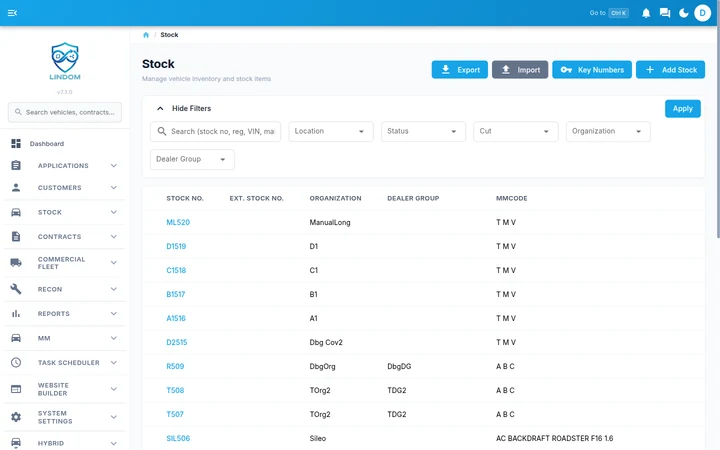Image resolution: width=720 pixels, height=450 pixels.
Task: Click the System Settings gear icon
Action: (16, 417)
